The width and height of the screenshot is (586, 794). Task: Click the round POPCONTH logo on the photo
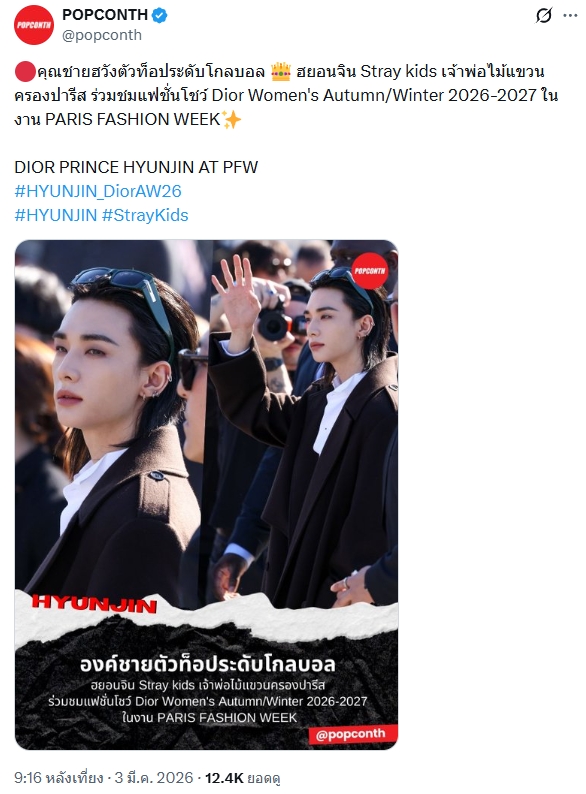pyautogui.click(x=369, y=271)
